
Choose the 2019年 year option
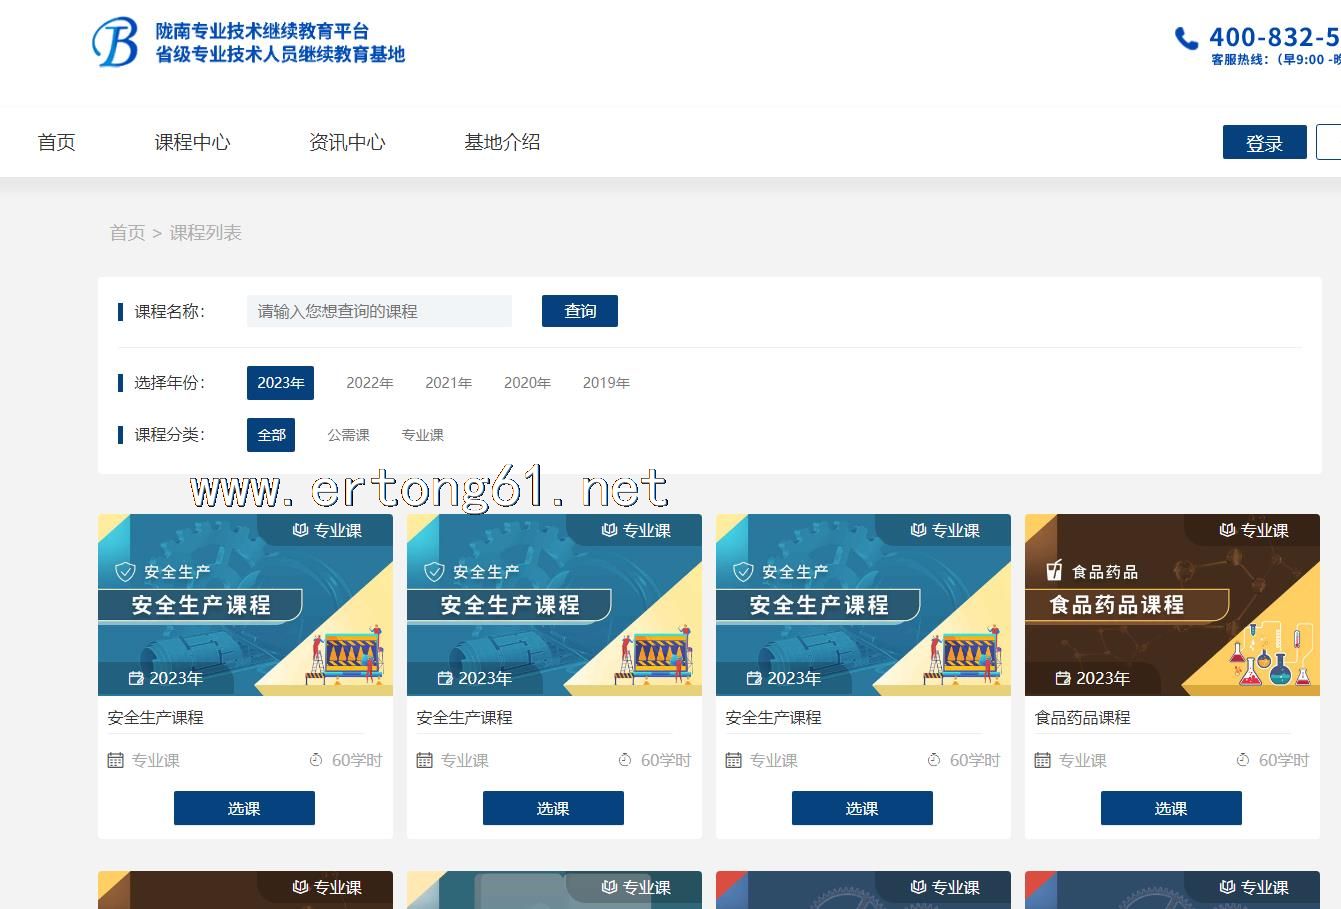tap(606, 383)
